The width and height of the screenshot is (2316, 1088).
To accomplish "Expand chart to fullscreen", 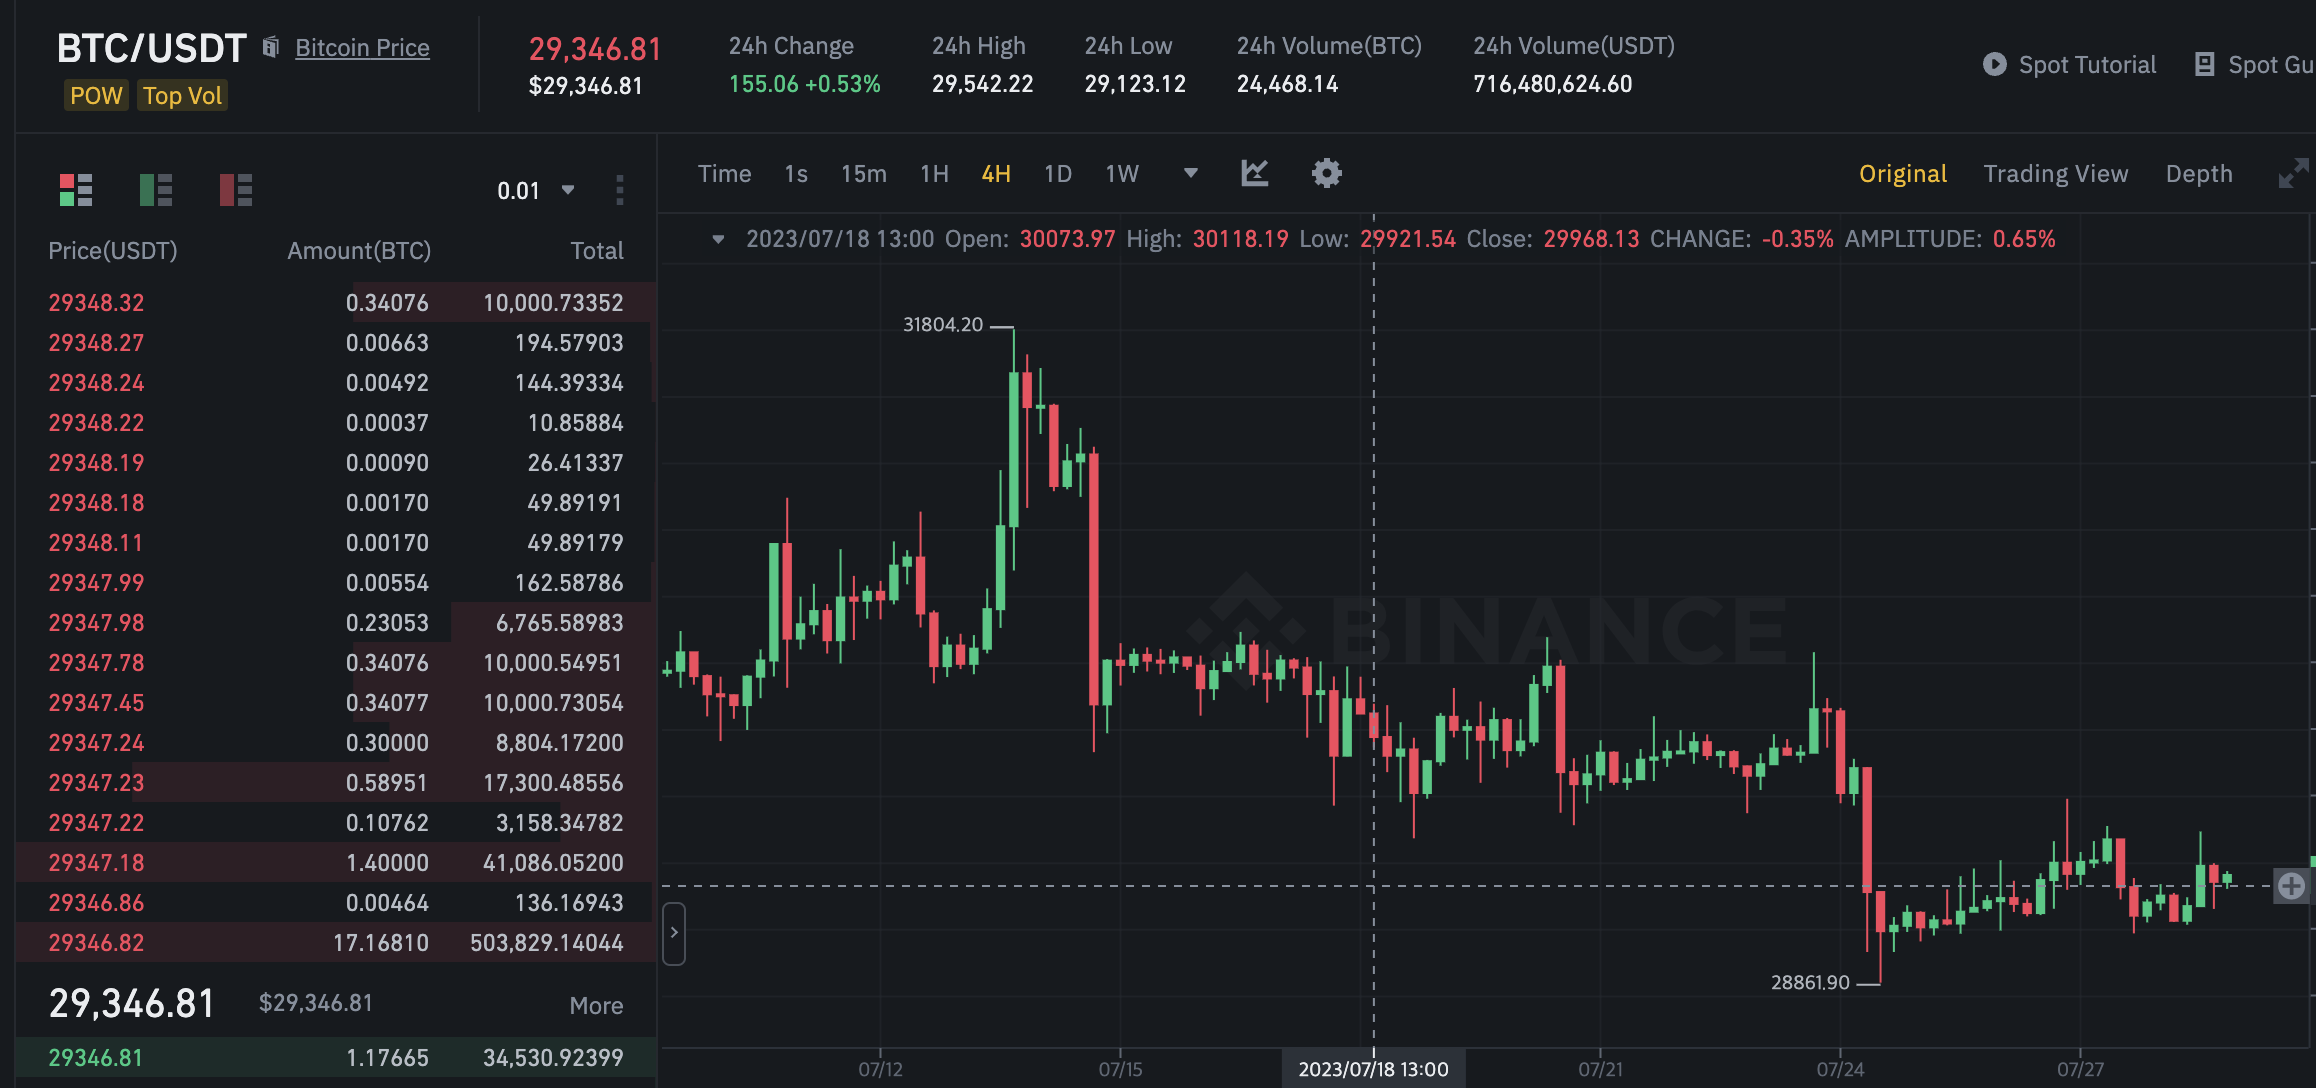I will tap(2292, 173).
